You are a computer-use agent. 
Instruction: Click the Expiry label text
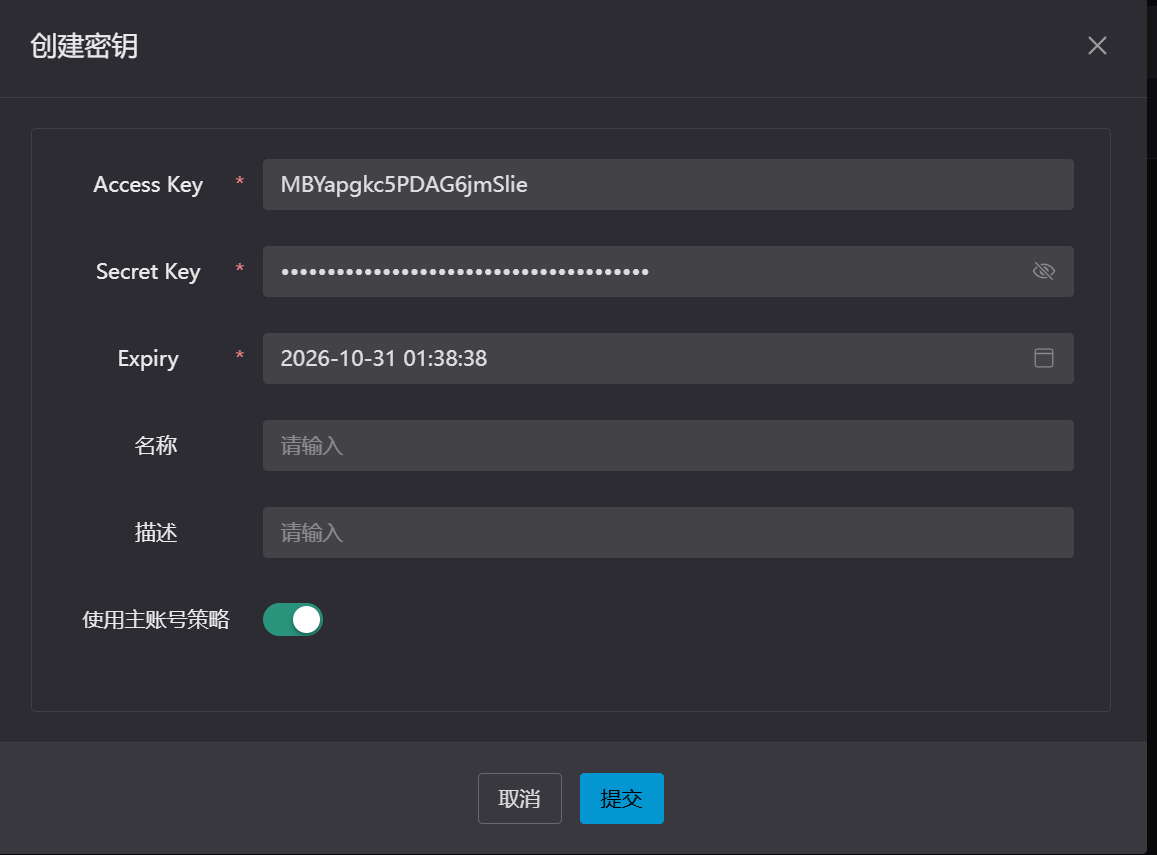148,358
